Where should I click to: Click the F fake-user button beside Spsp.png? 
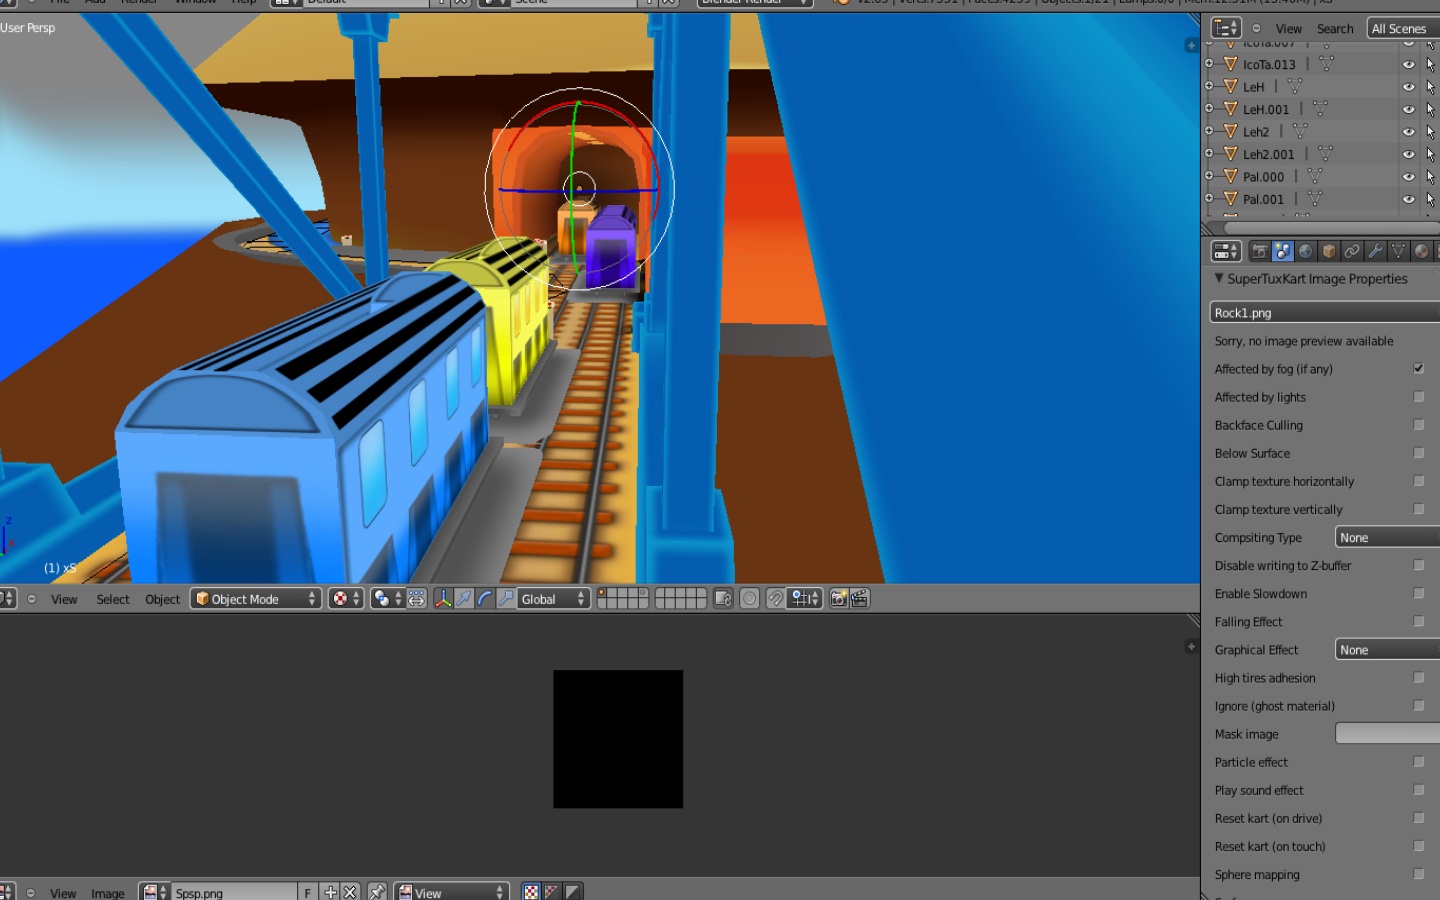coord(307,893)
